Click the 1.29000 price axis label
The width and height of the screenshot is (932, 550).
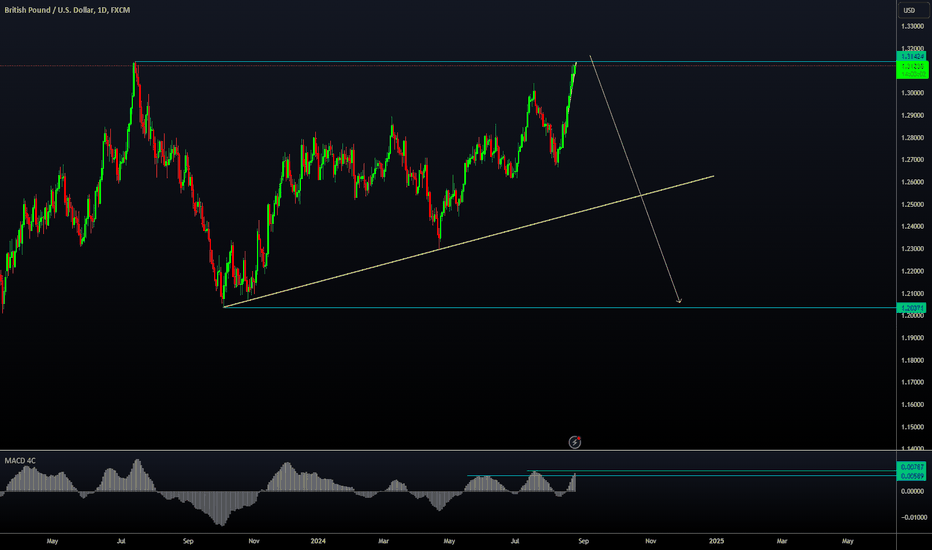pos(912,115)
